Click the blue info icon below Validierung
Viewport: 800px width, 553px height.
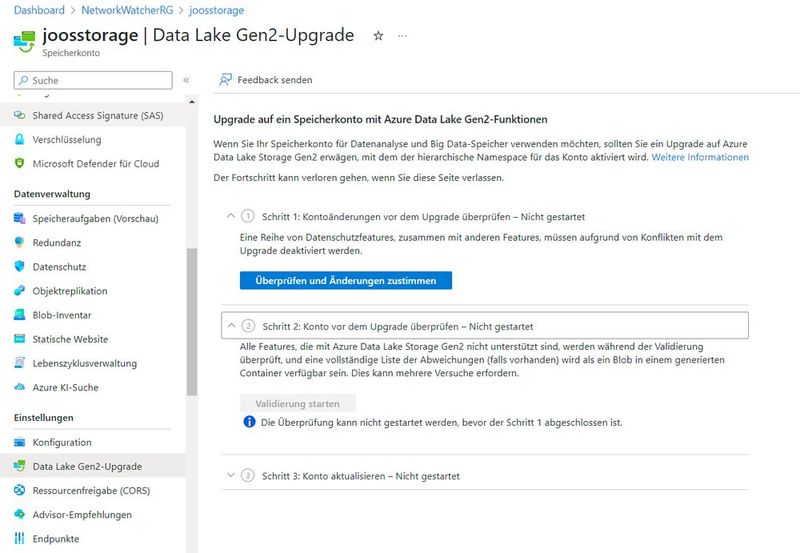coord(249,422)
